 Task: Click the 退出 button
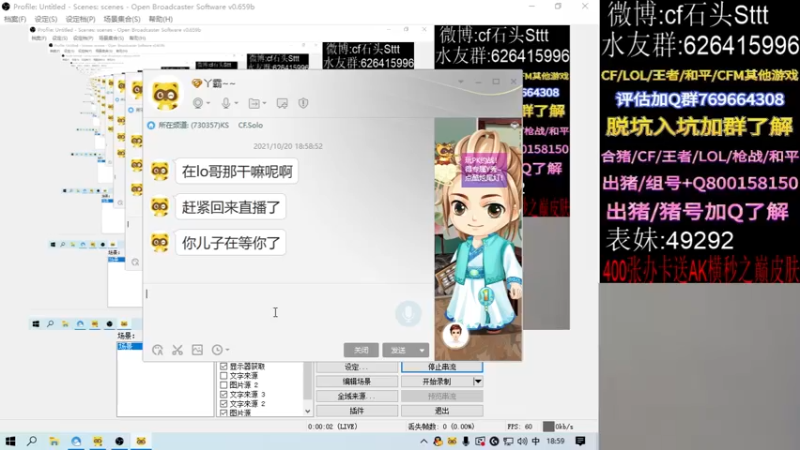tap(442, 411)
